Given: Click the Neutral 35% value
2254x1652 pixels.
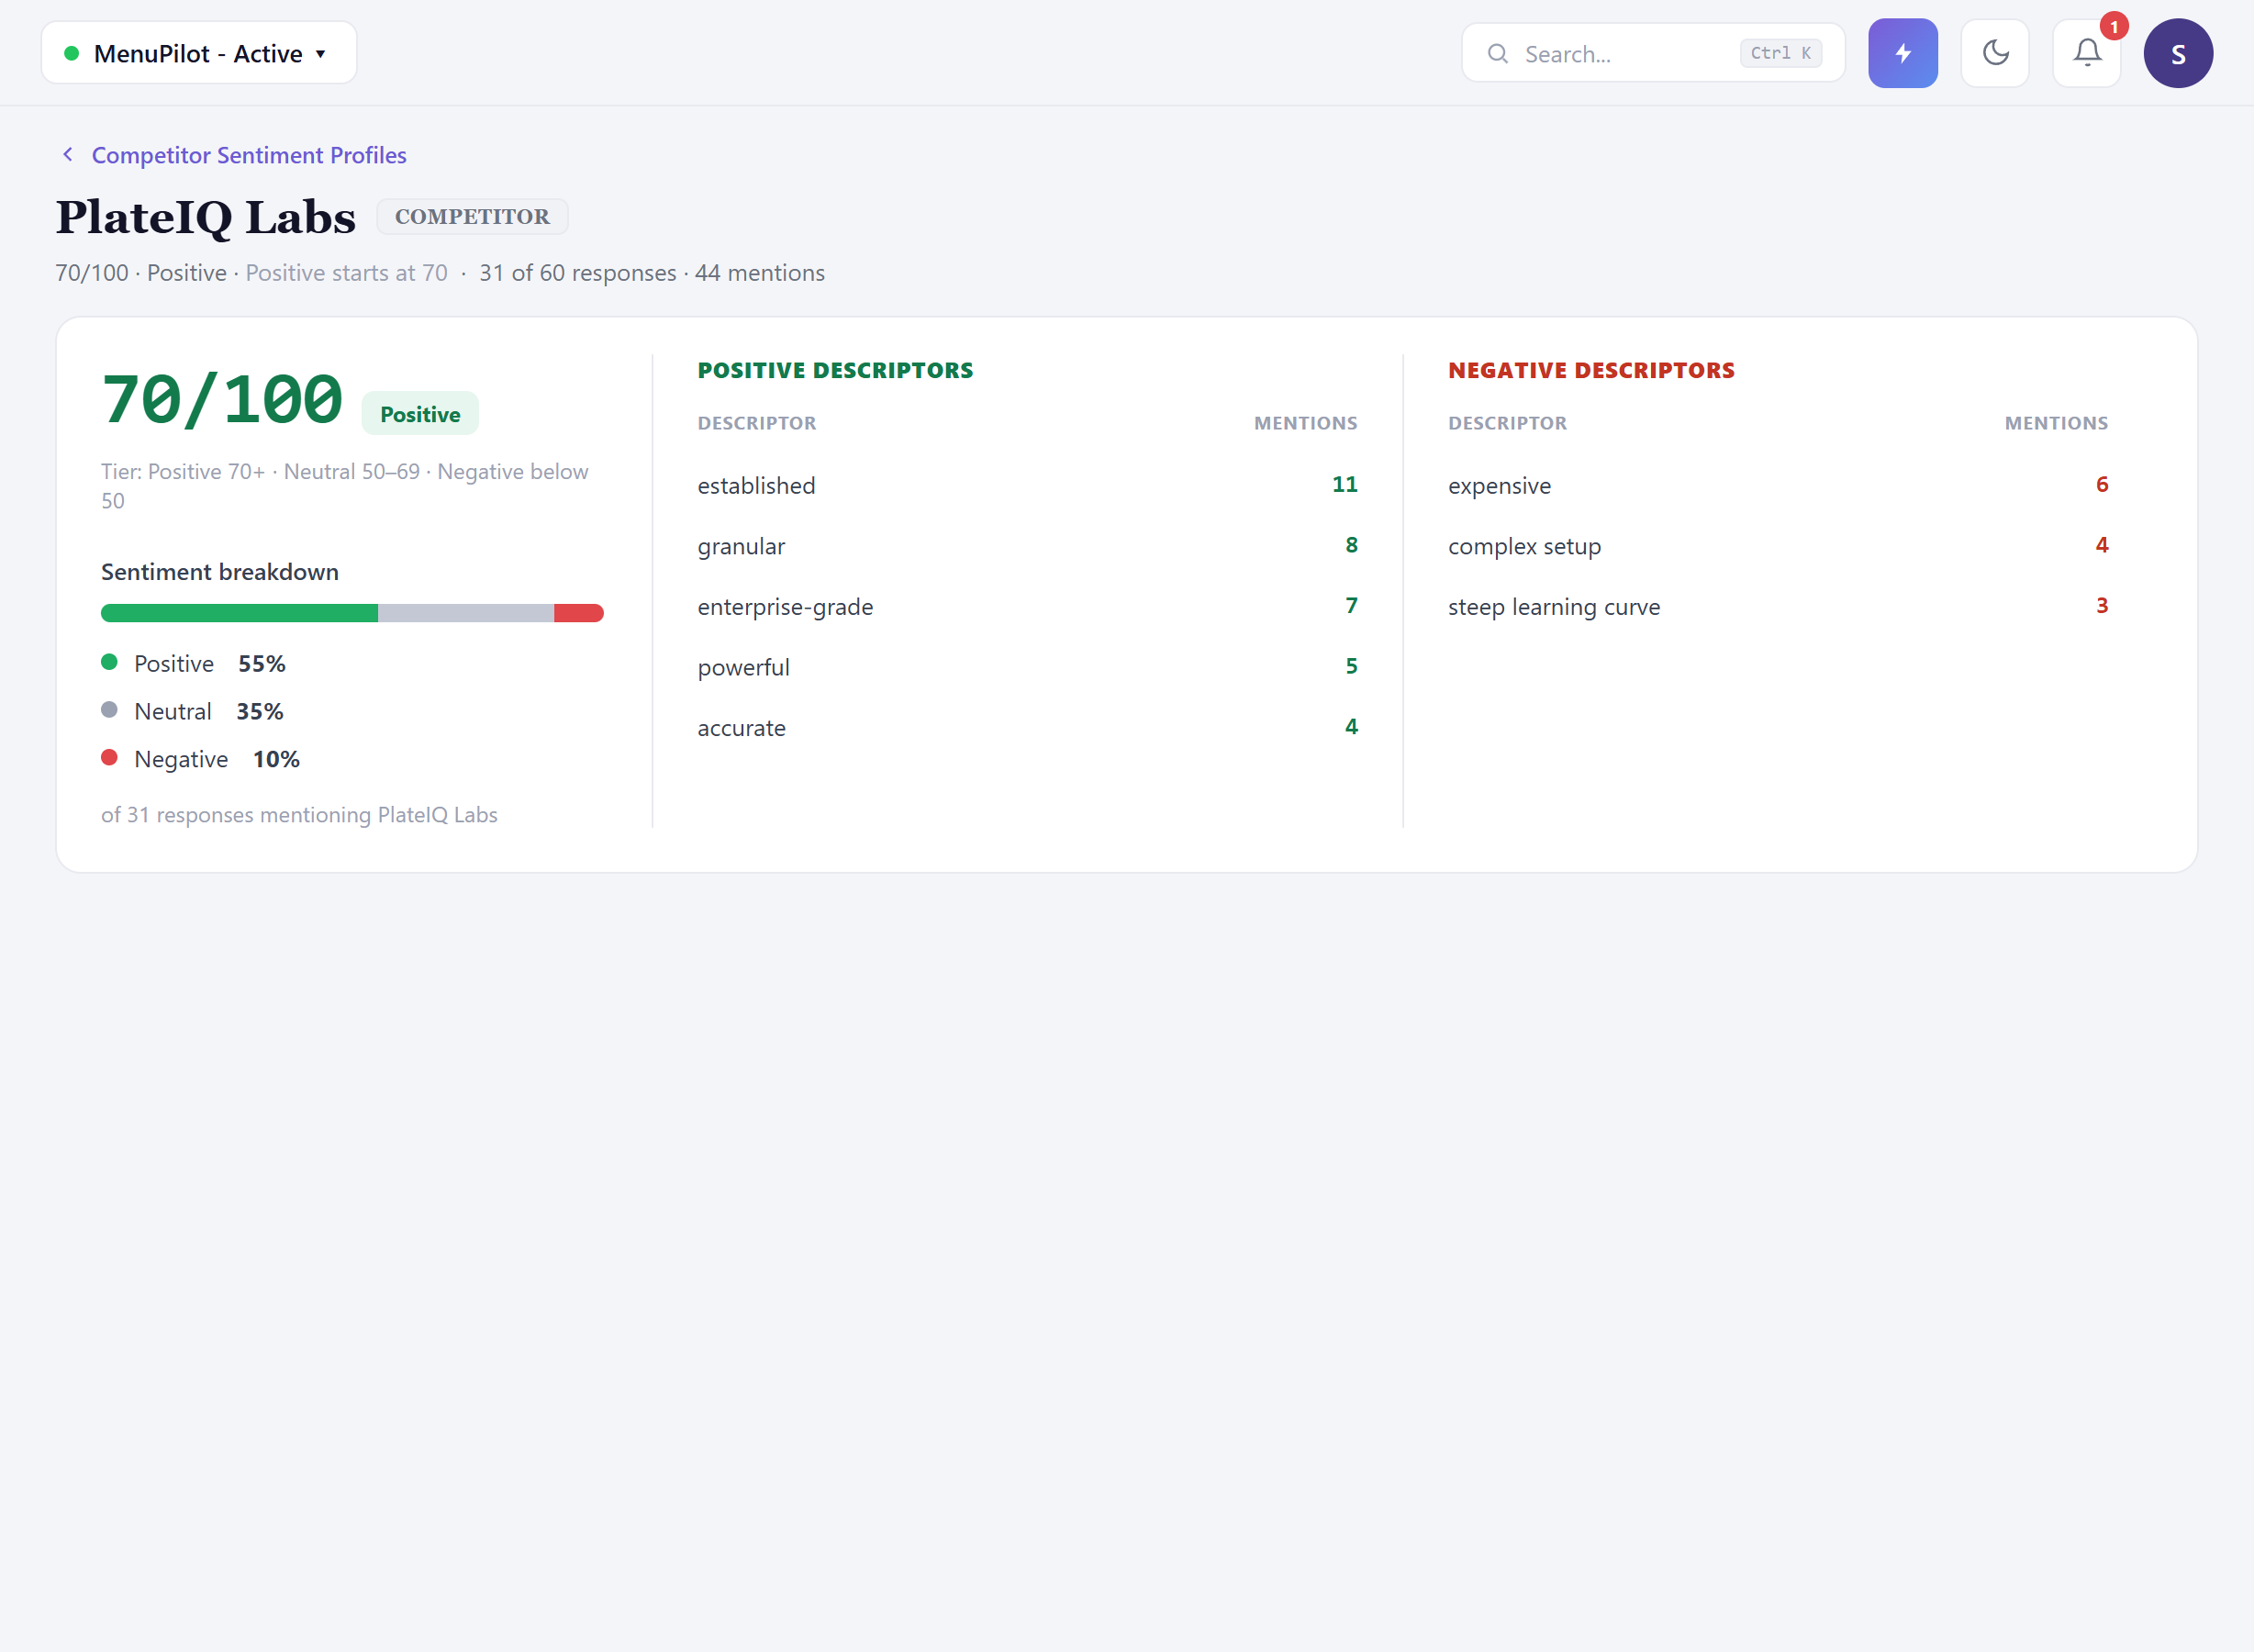Looking at the screenshot, I should click(x=260, y=711).
